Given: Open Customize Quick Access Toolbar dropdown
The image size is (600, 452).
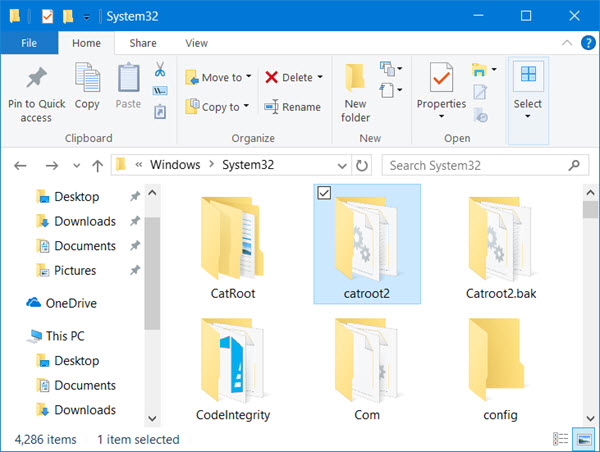Looking at the screenshot, I should tap(87, 17).
